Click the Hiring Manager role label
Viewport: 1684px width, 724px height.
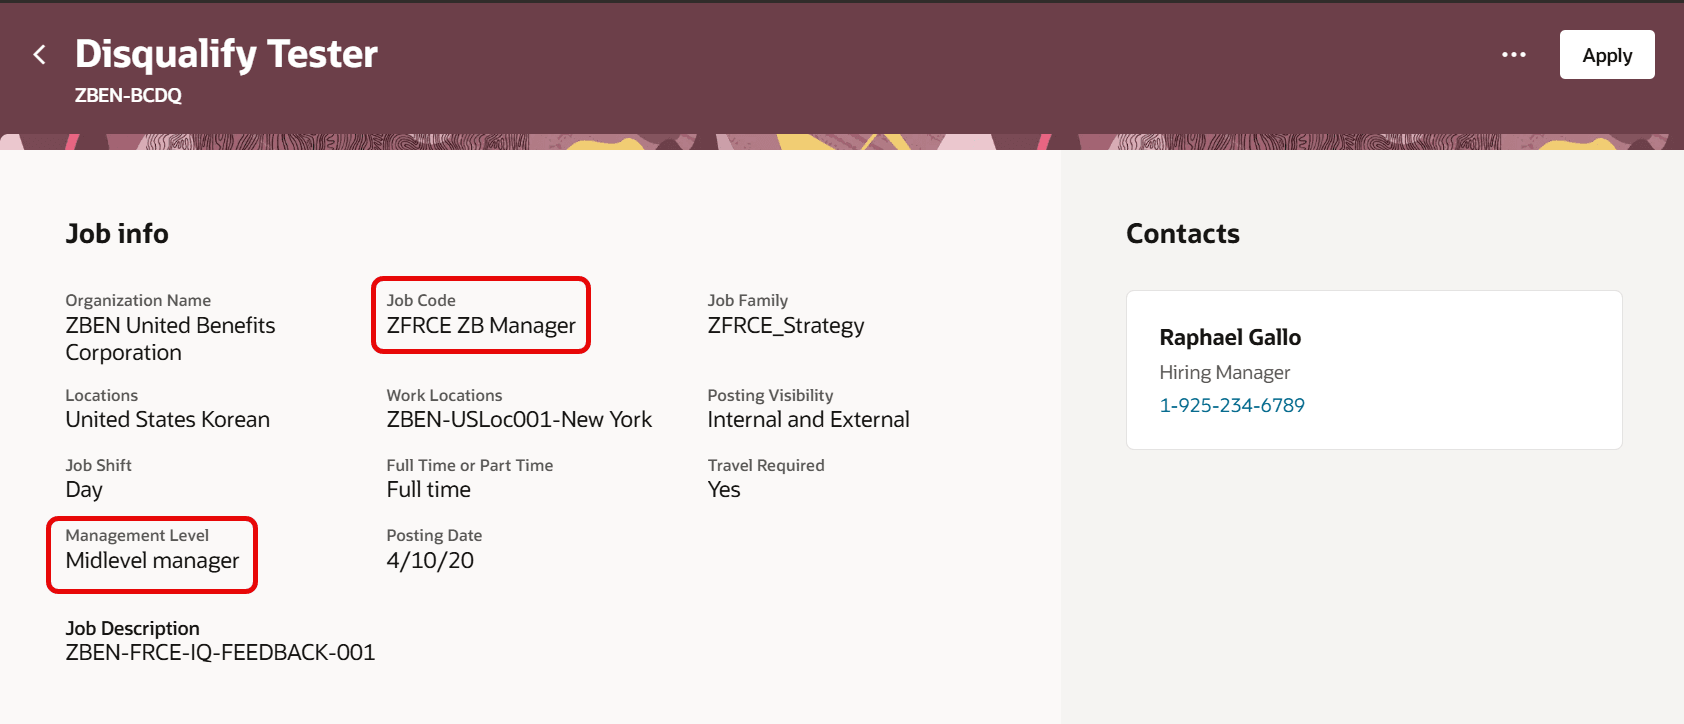[x=1225, y=373]
